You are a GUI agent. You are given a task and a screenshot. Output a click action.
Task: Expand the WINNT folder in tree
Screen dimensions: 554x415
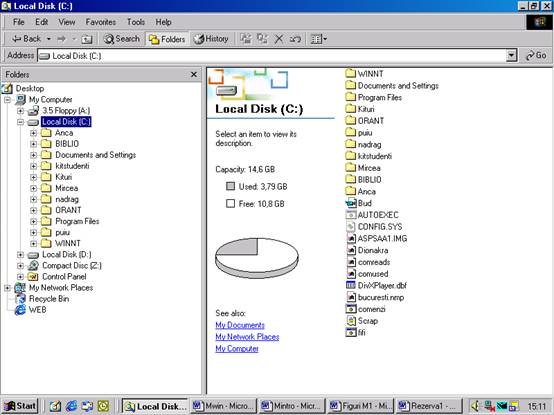pyautogui.click(x=34, y=244)
